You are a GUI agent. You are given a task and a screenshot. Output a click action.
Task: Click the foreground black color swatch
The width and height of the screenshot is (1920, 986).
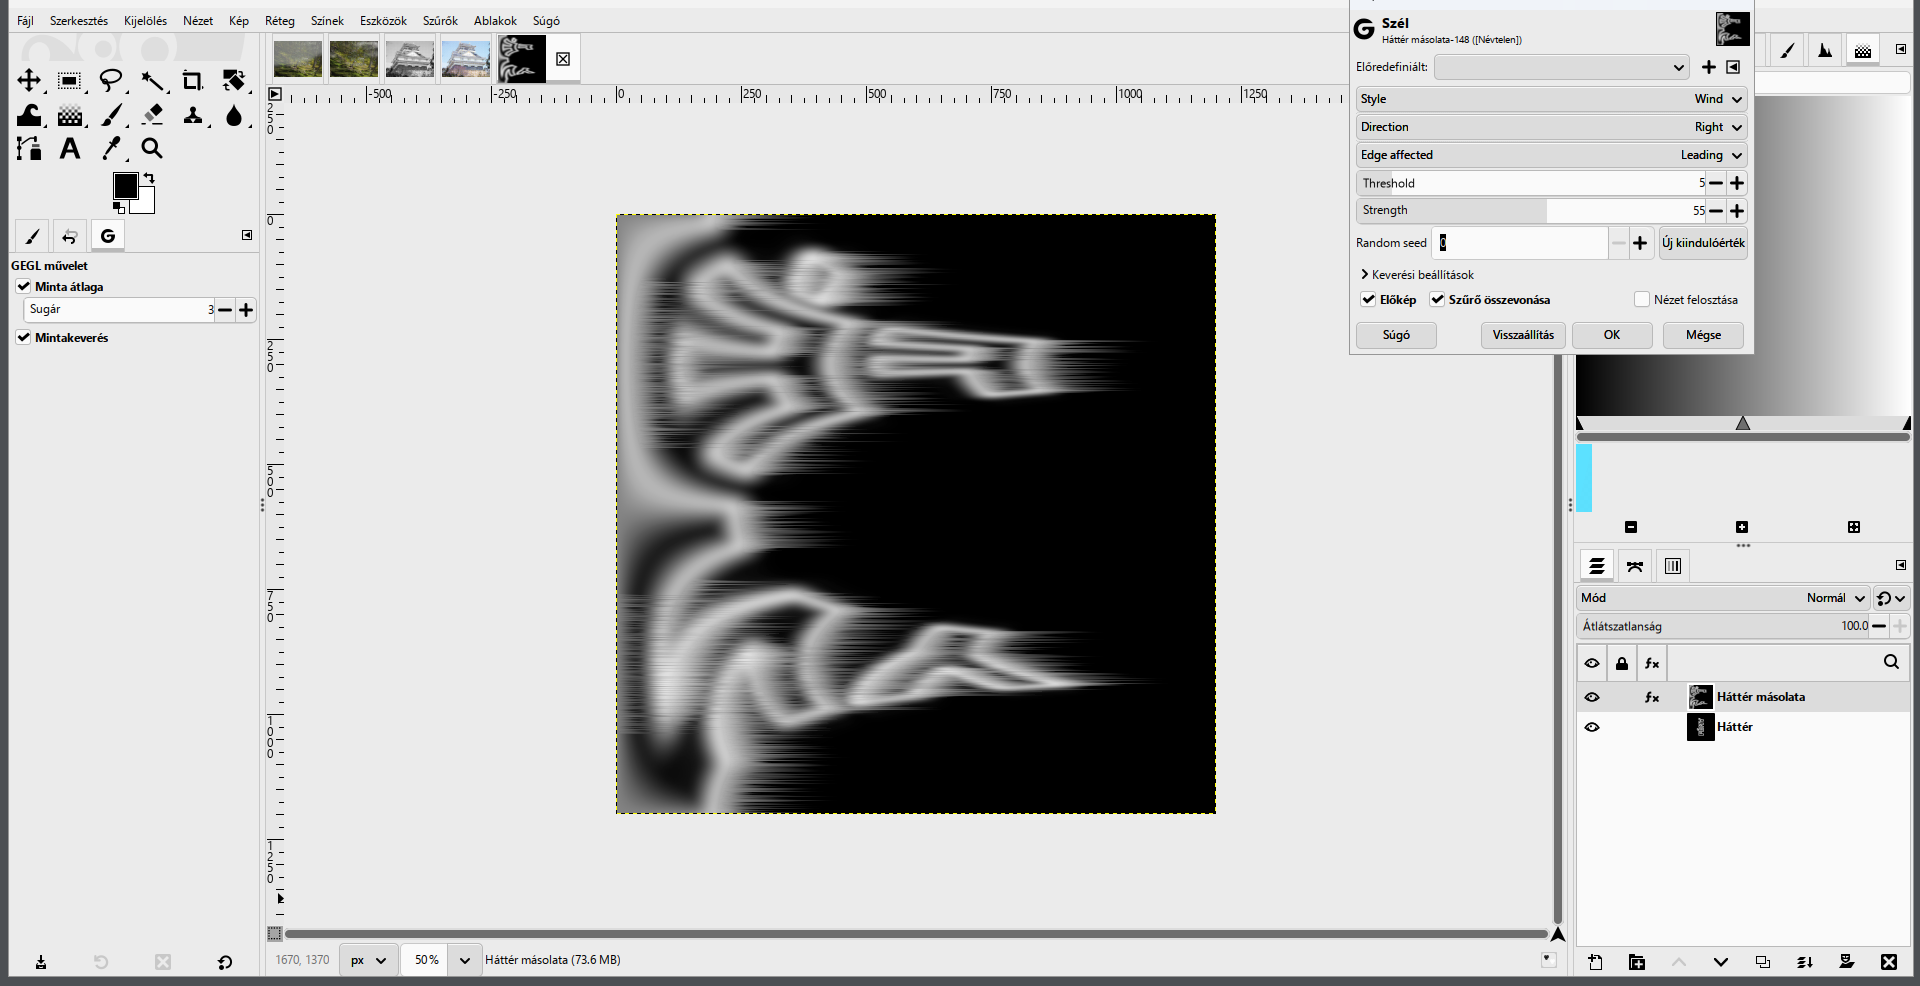coord(125,185)
